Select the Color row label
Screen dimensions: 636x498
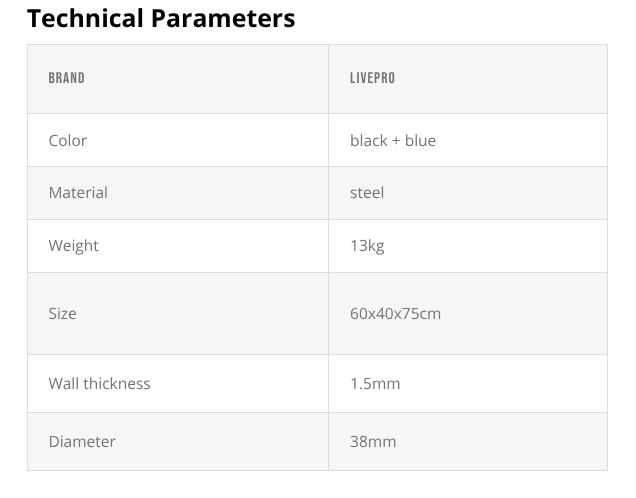(x=67, y=140)
